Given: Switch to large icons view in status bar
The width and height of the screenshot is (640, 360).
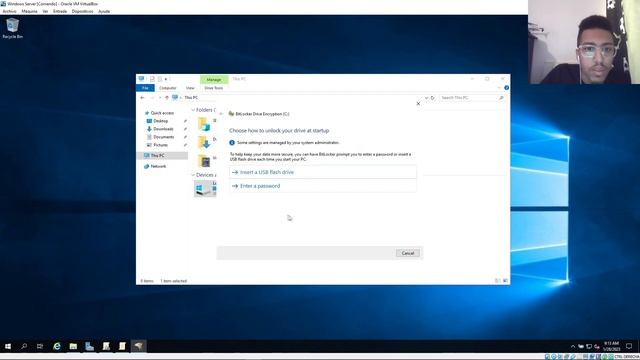Looking at the screenshot, I should (x=506, y=281).
